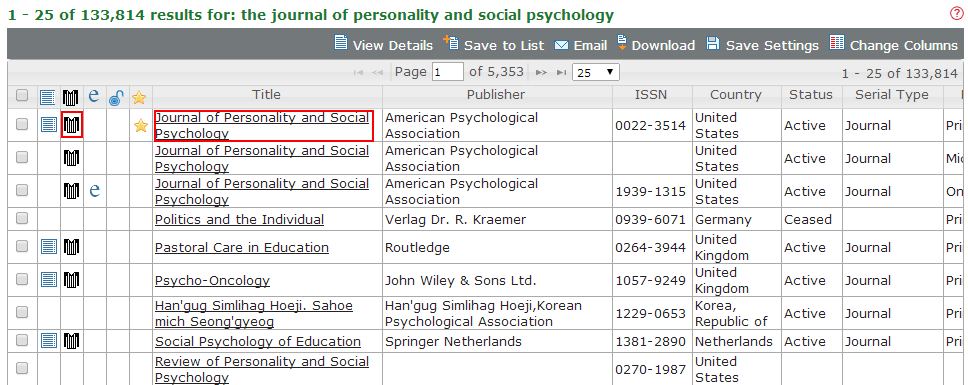Select checkbox for Psycho-Oncology row
968x385 pixels.
click(22, 279)
